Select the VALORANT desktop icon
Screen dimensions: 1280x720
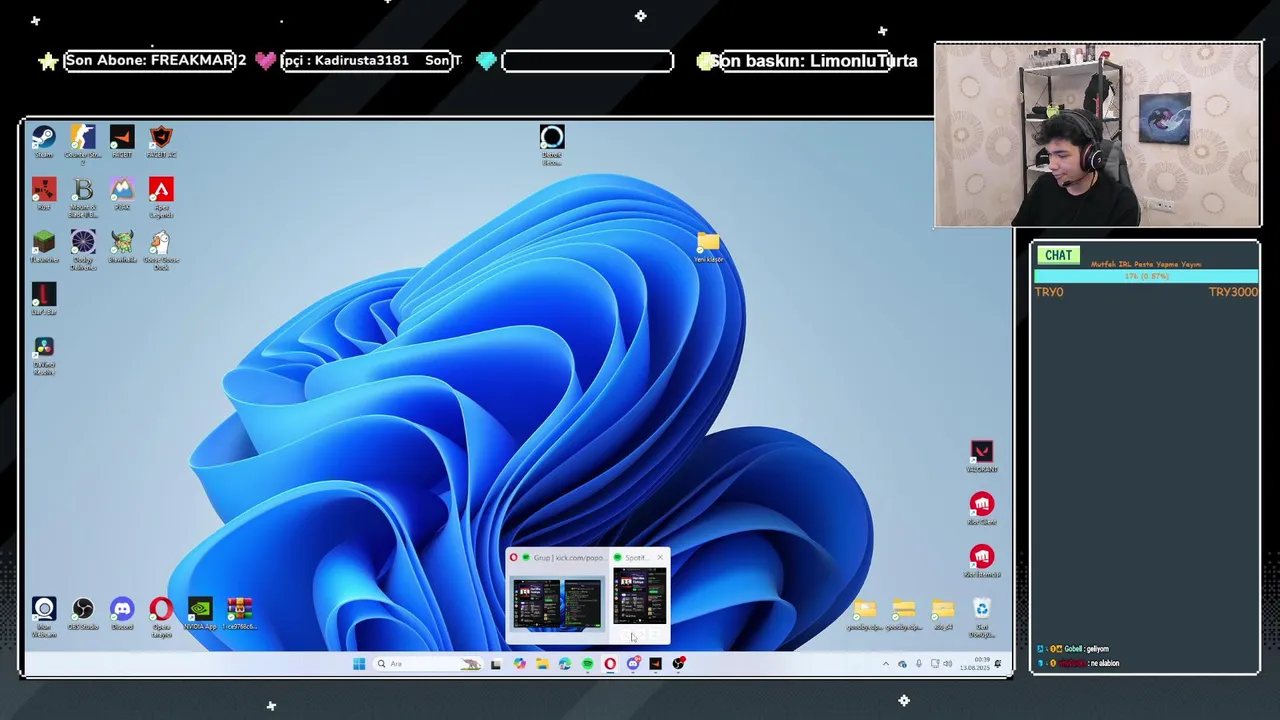click(x=982, y=457)
